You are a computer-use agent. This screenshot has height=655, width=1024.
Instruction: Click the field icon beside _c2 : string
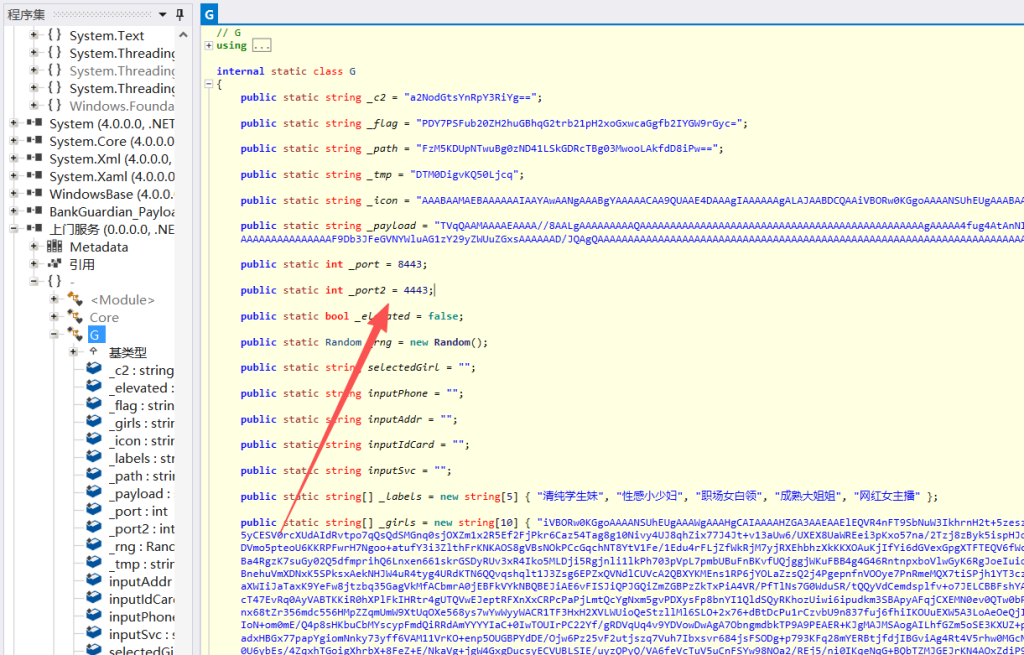pyautogui.click(x=95, y=370)
